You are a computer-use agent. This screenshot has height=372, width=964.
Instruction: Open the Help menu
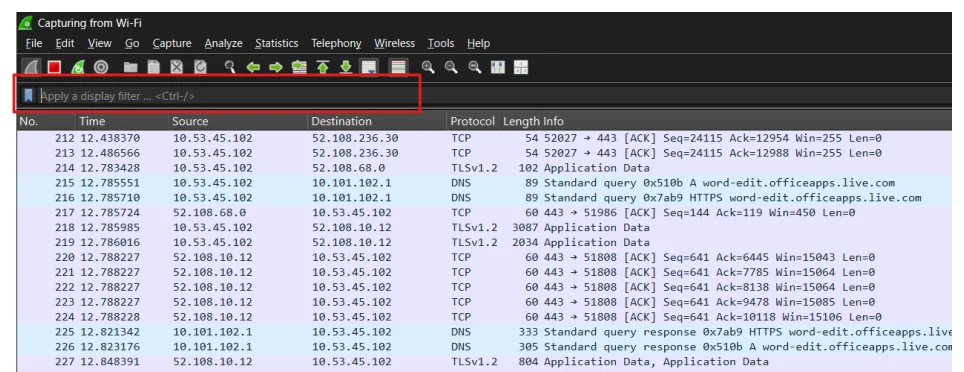(478, 43)
